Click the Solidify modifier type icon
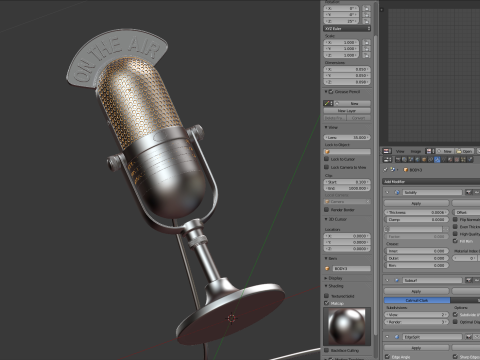The height and width of the screenshot is (360, 480). (x=397, y=192)
